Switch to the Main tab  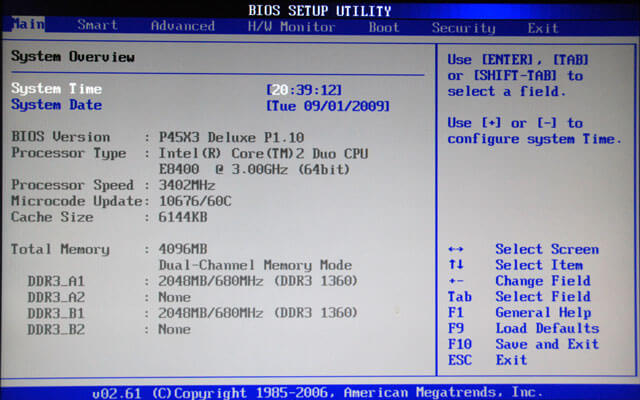pyautogui.click(x=28, y=24)
